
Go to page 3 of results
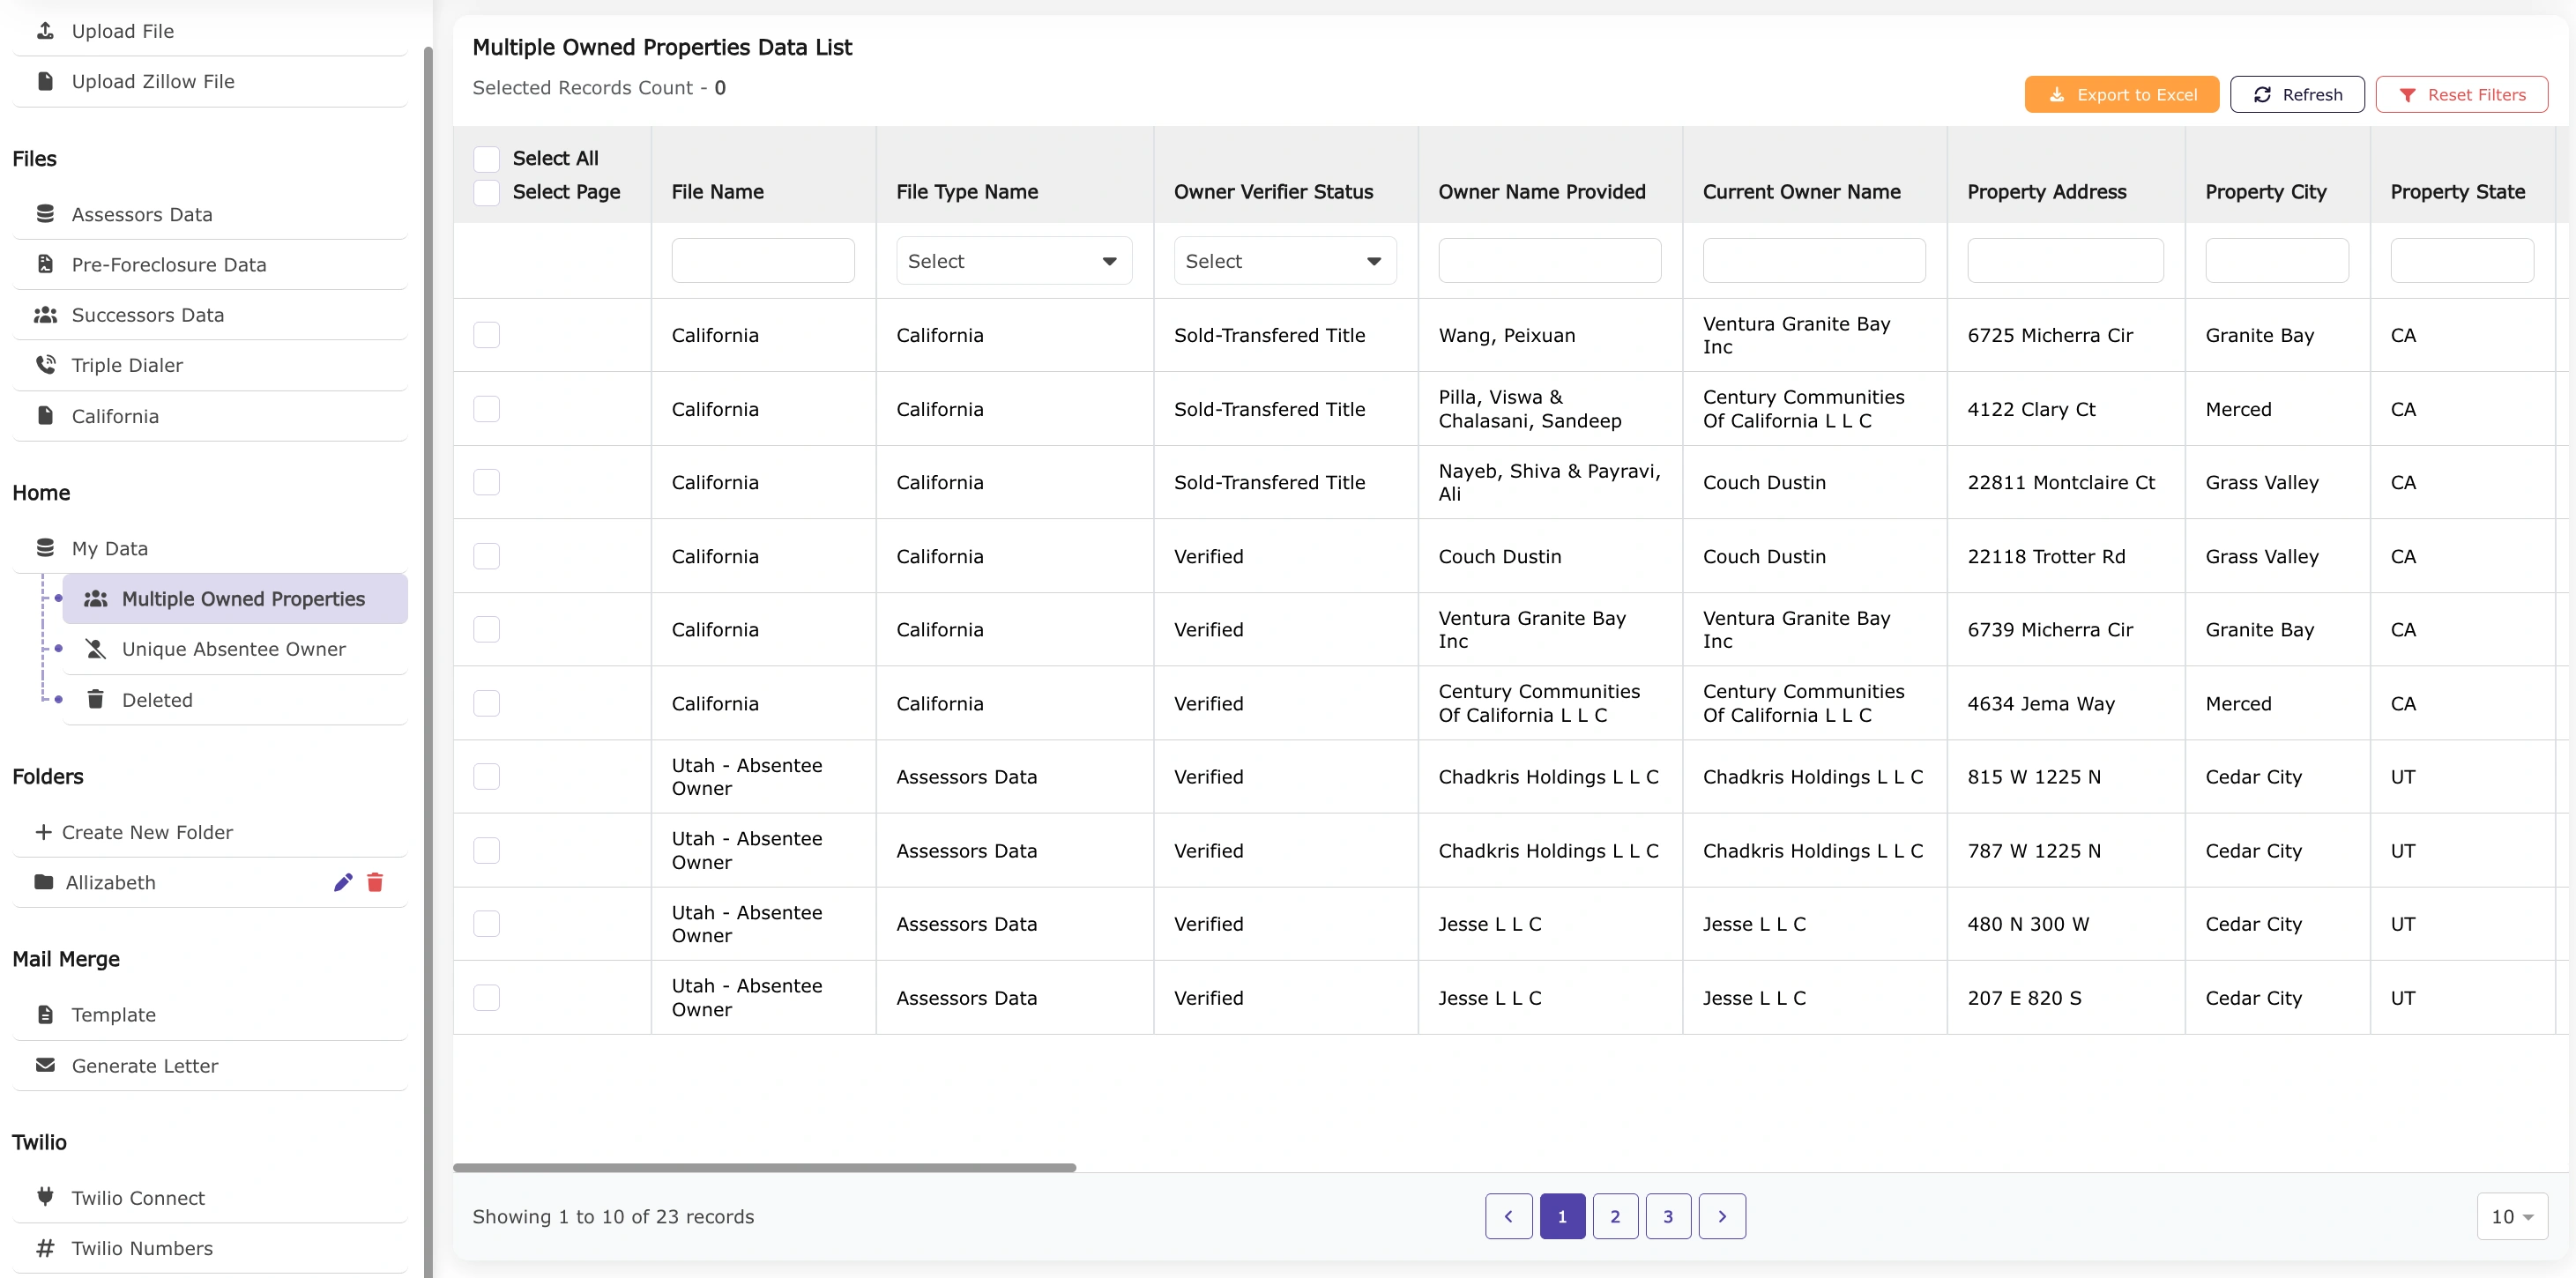click(1668, 1216)
